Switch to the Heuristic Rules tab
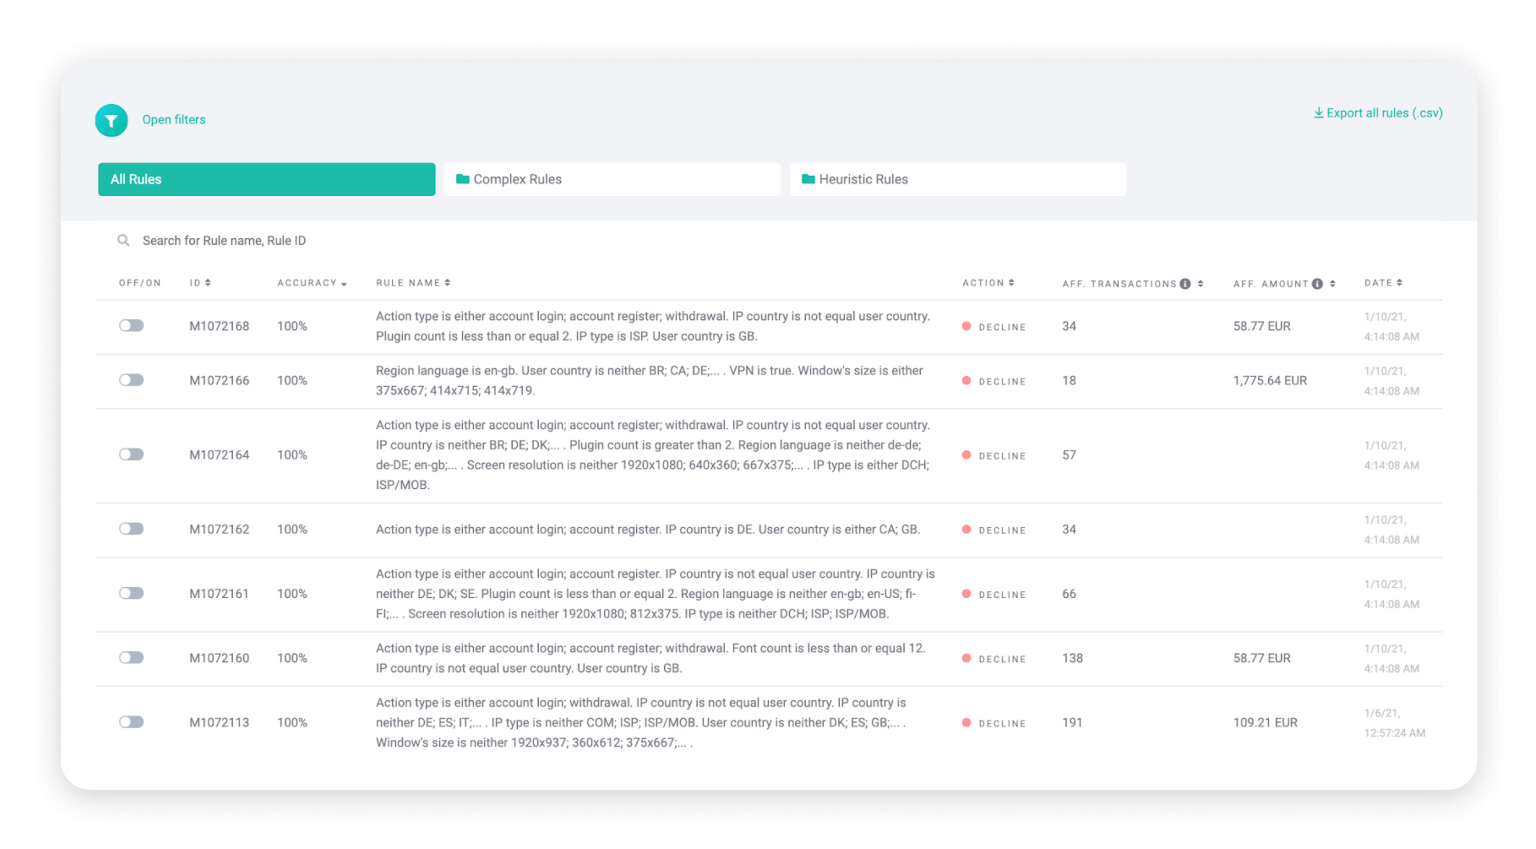 coord(957,179)
